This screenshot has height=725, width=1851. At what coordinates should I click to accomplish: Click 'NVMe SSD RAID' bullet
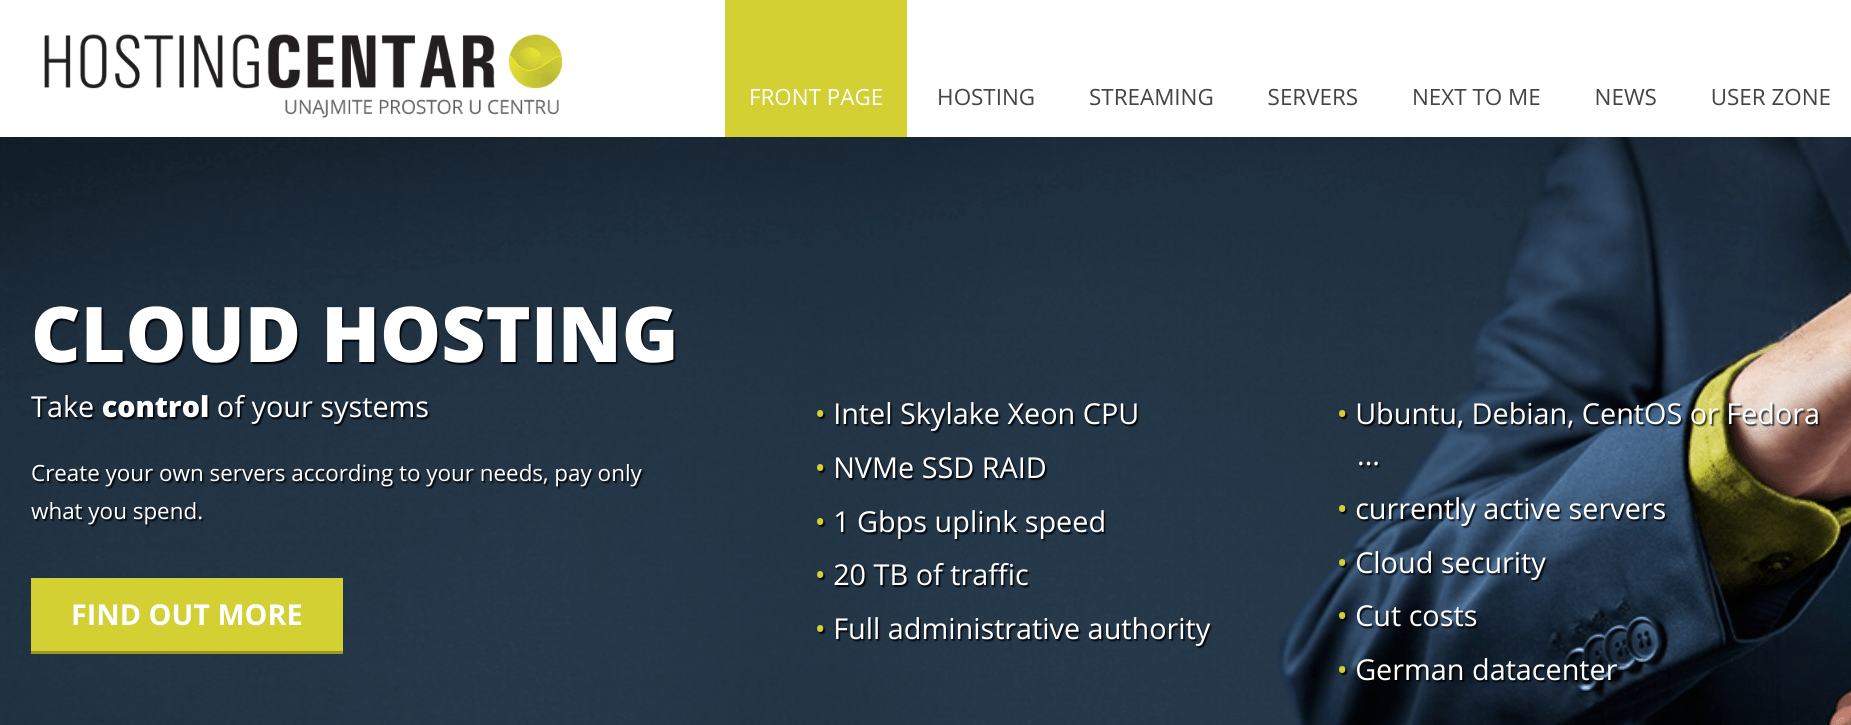pyautogui.click(x=940, y=468)
